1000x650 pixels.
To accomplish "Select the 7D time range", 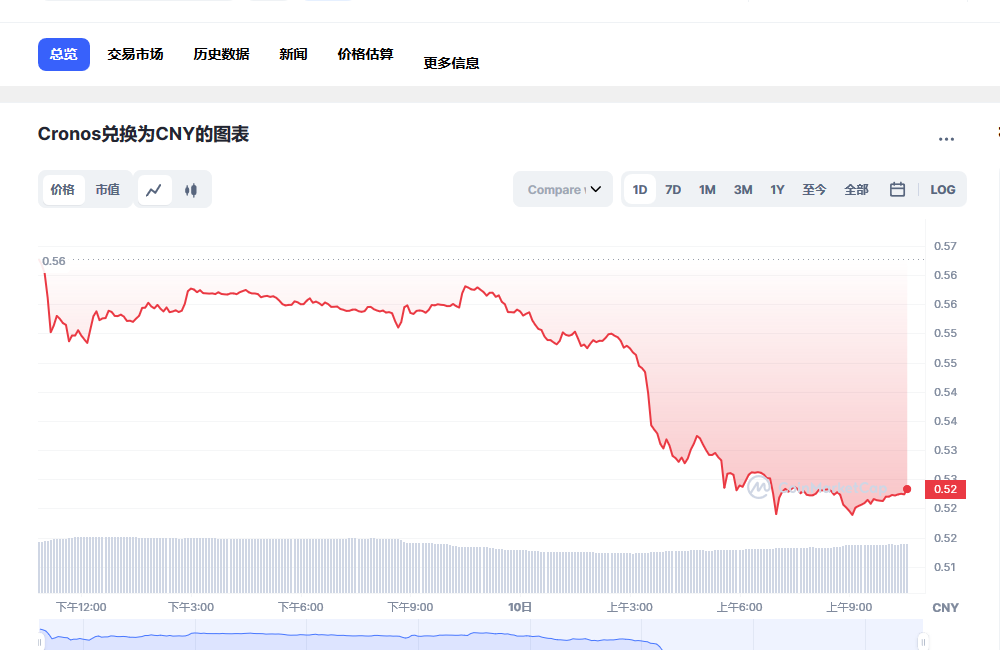I will (673, 189).
